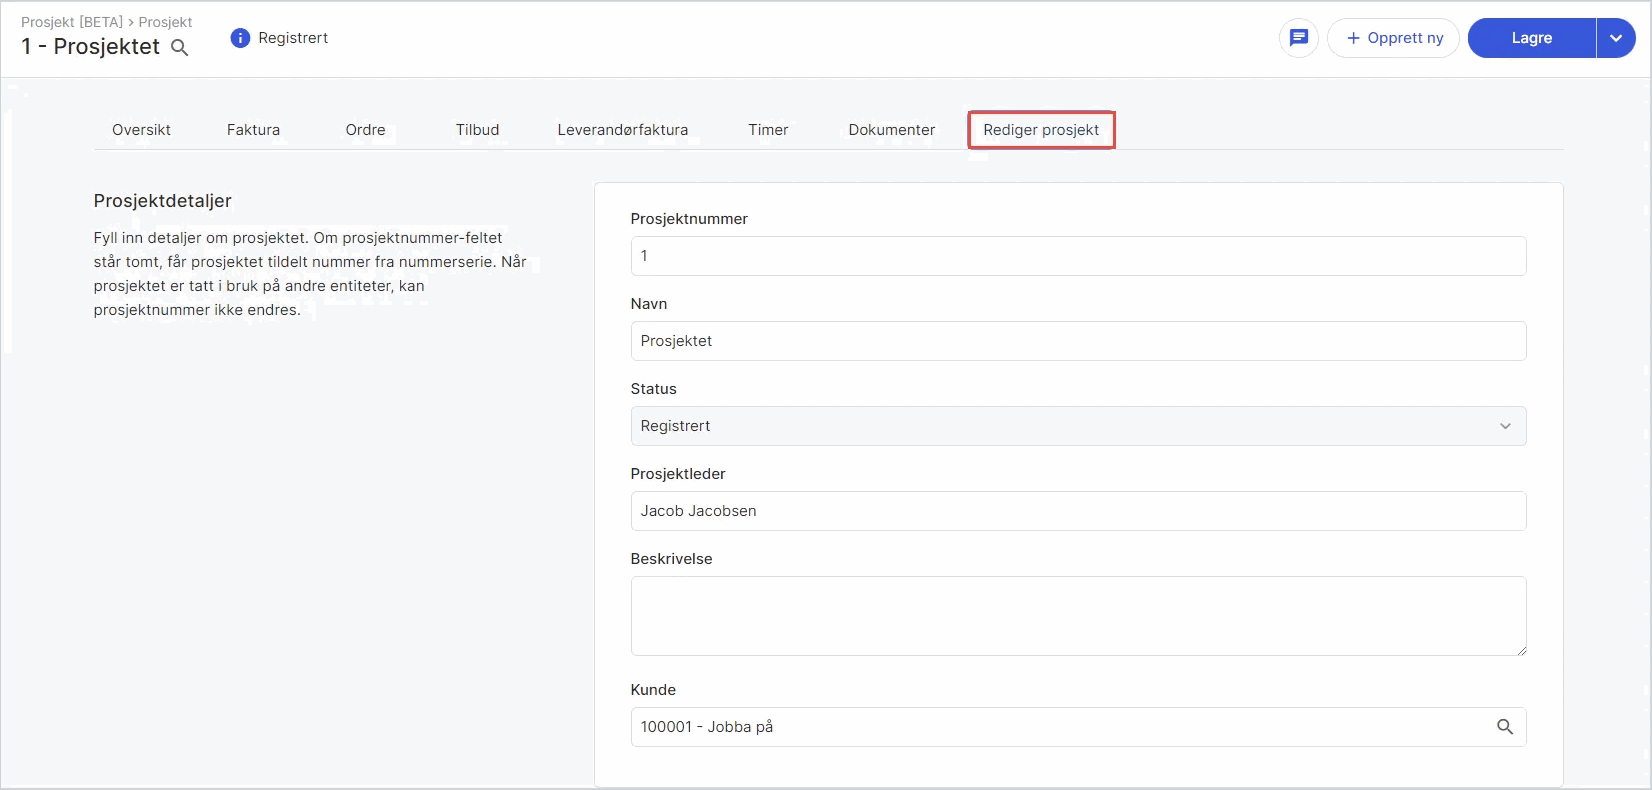Switch to the Timer tab
1652x790 pixels.
click(x=768, y=130)
